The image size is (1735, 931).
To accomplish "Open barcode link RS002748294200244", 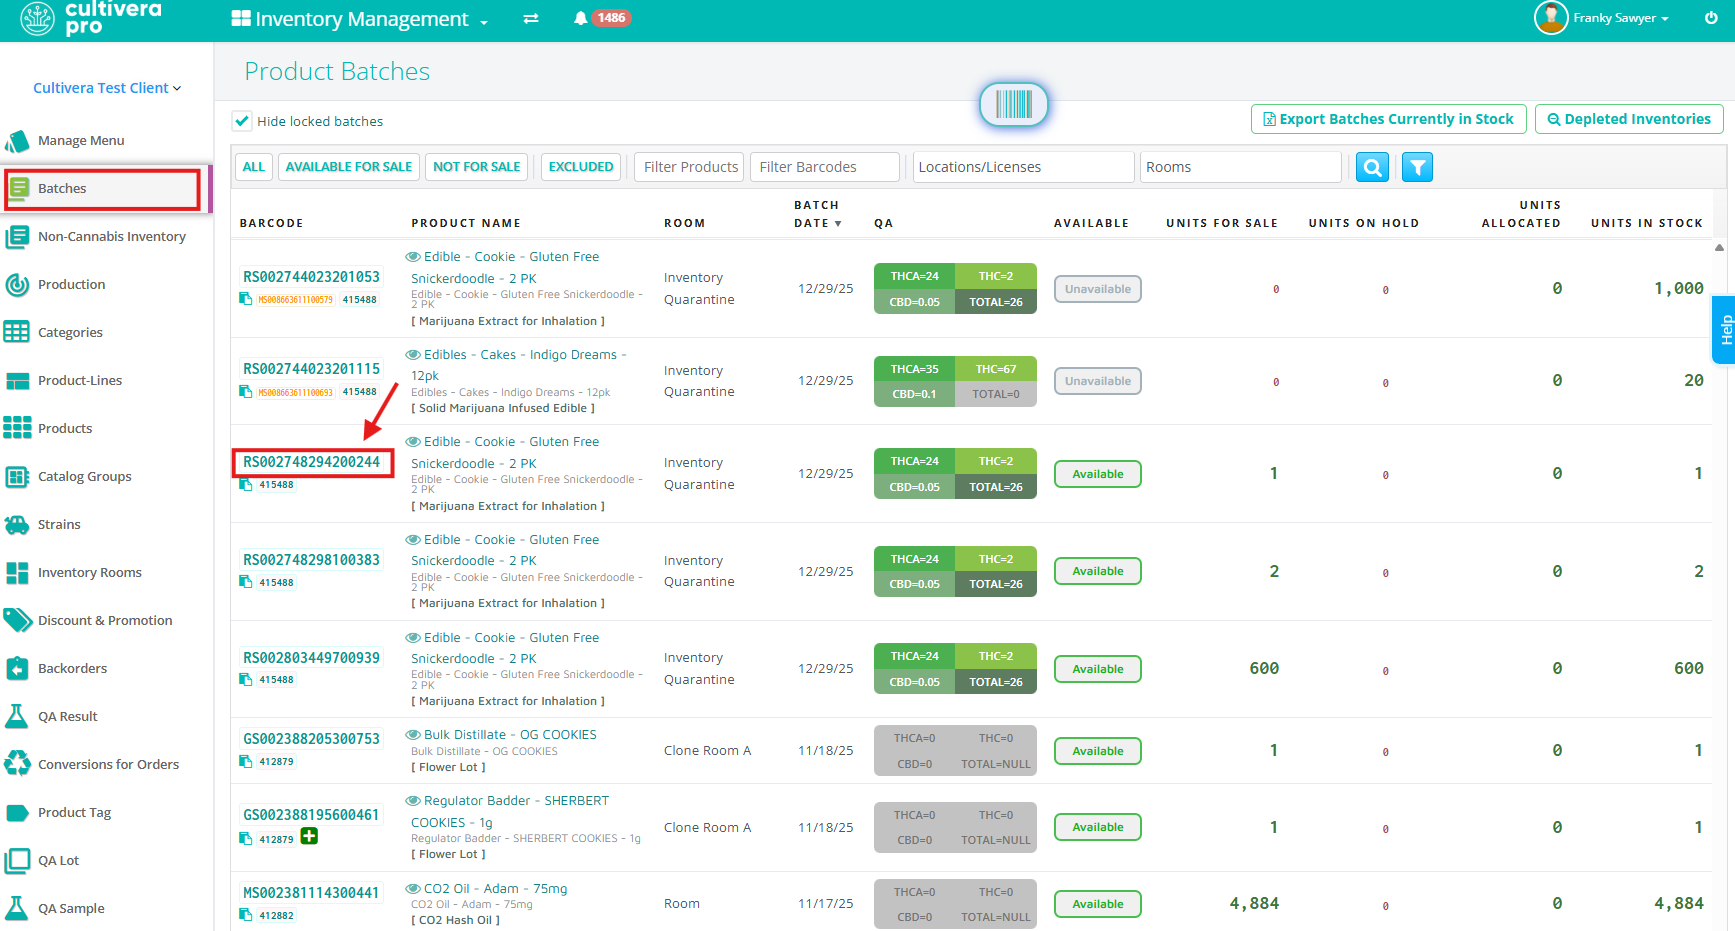I will 312,462.
